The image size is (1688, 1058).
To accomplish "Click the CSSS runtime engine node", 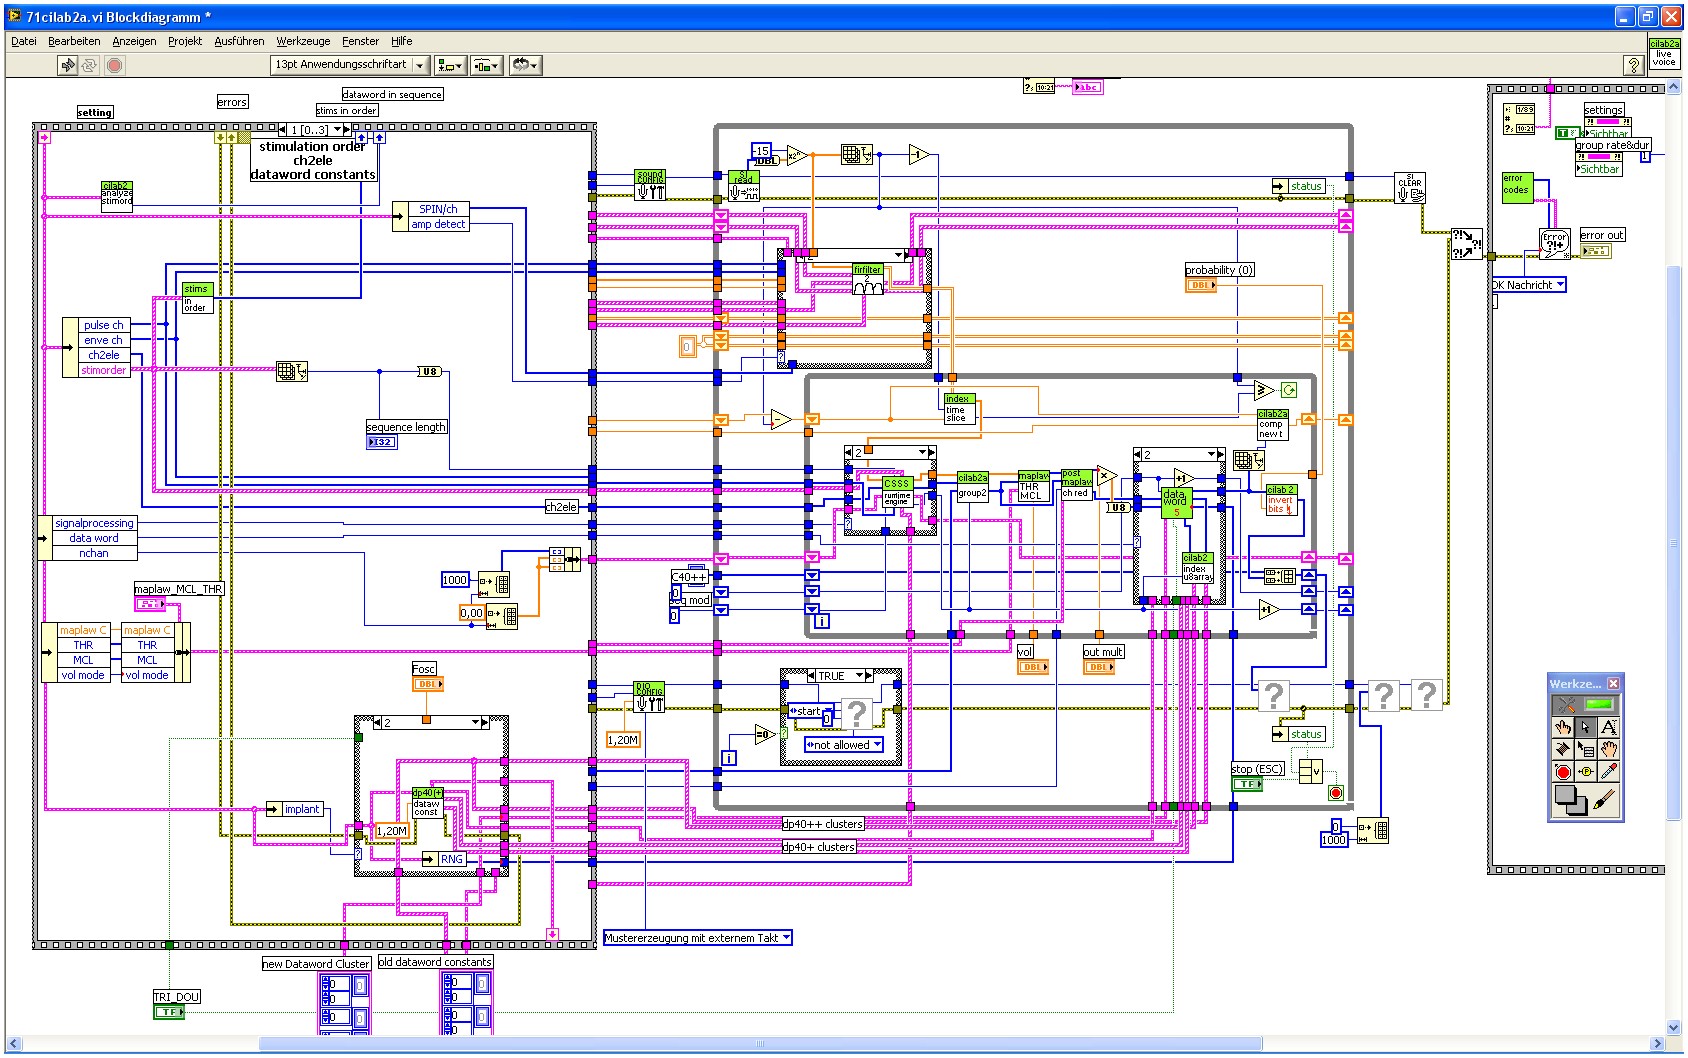I will tap(896, 493).
